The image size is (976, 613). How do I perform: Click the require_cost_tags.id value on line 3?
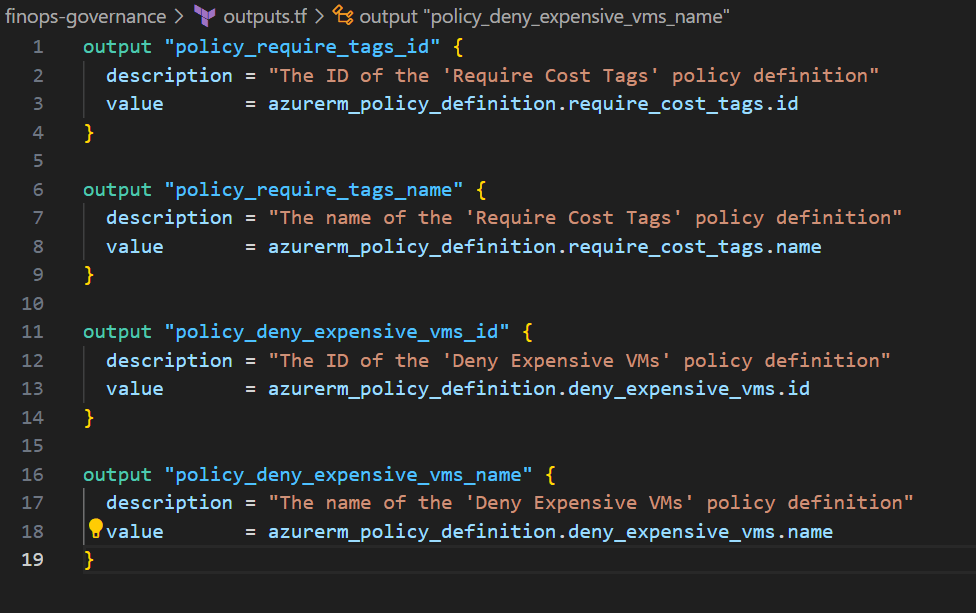[683, 104]
